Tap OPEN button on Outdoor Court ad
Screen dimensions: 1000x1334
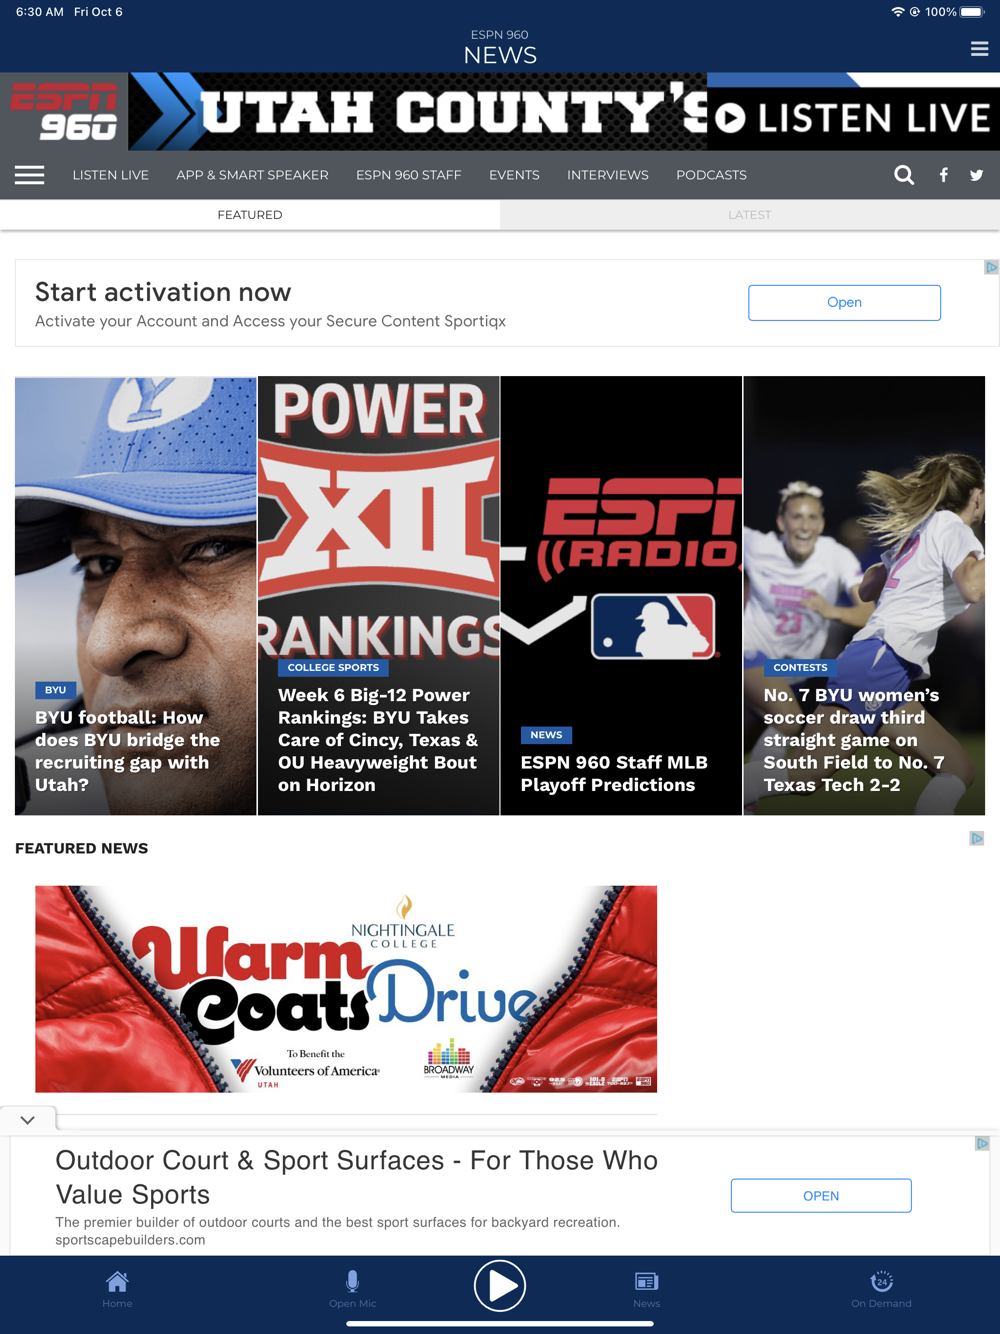tap(821, 1196)
